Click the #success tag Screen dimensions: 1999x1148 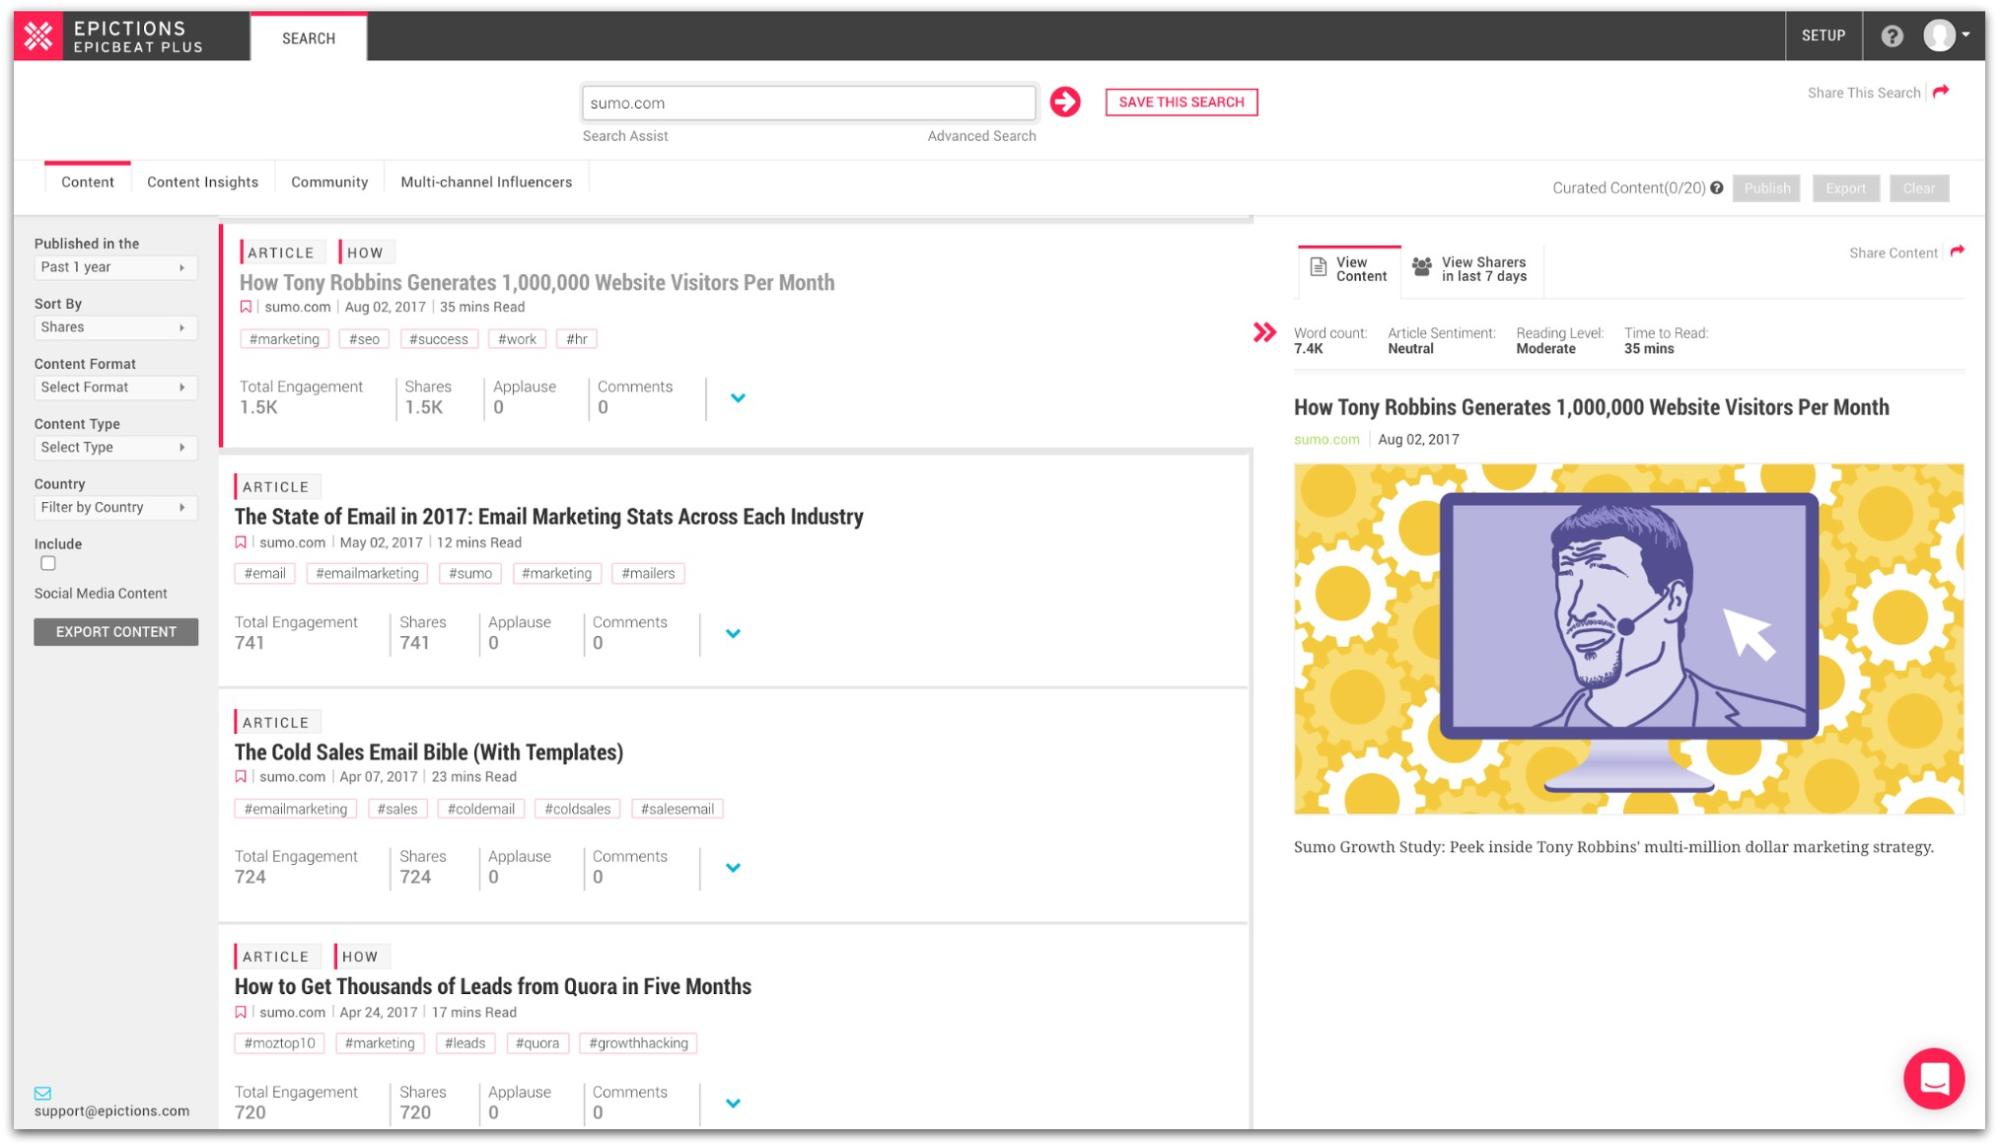pyautogui.click(x=438, y=339)
